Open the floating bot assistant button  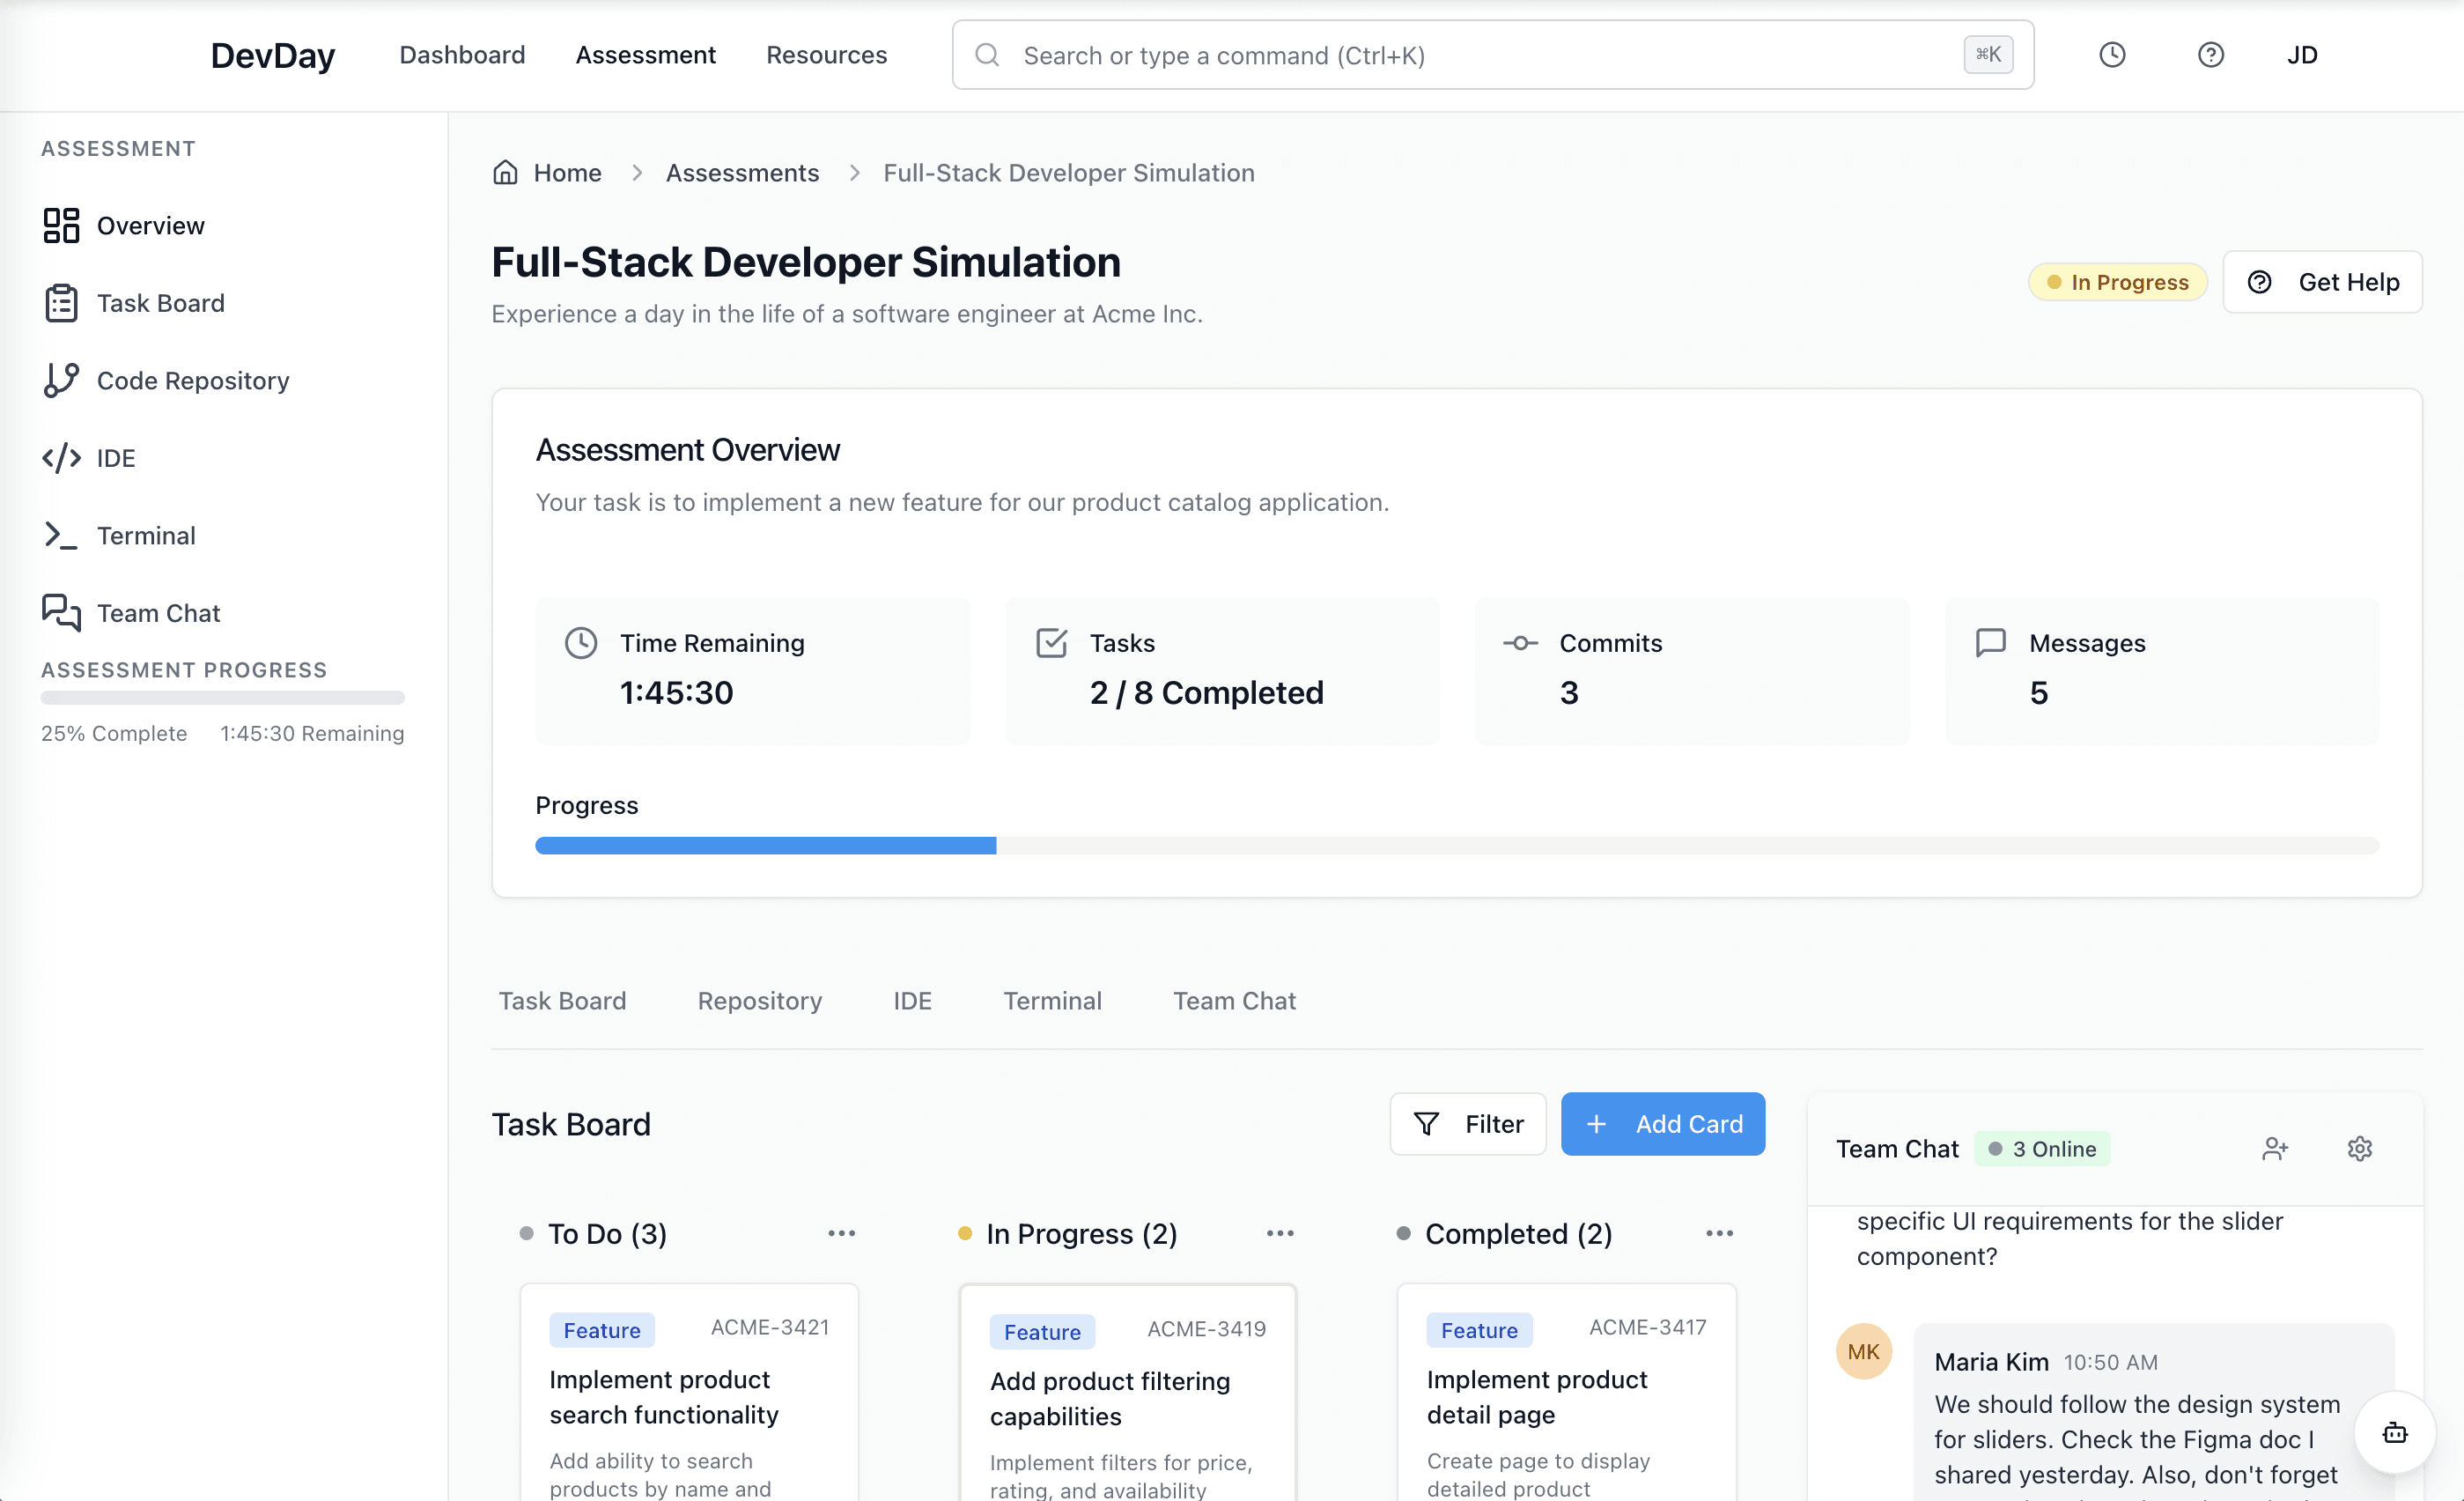[2395, 1433]
